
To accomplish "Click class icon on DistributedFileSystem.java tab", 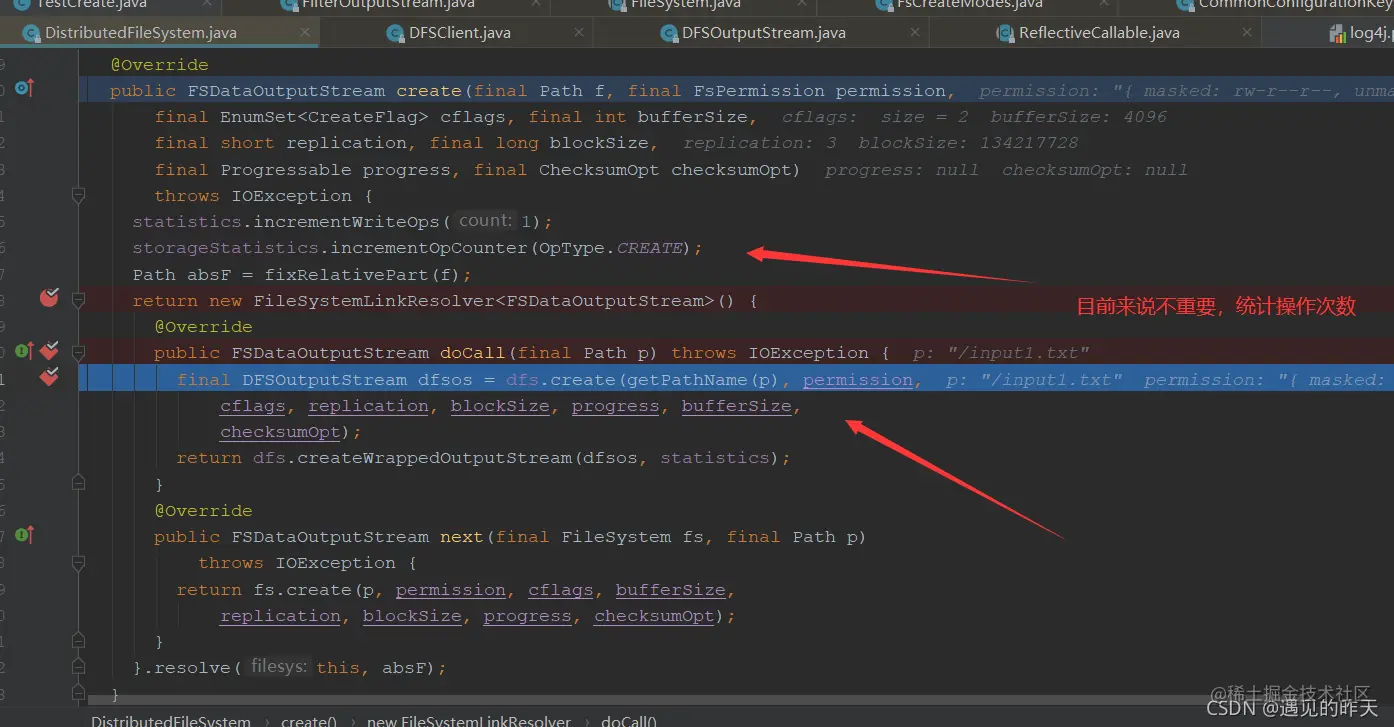I will pos(31,33).
